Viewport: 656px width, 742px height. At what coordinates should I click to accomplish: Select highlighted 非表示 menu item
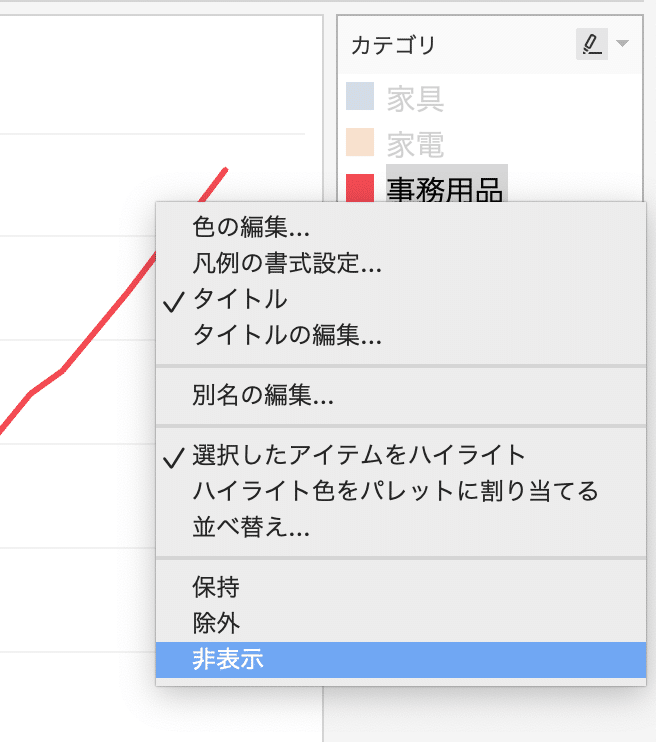401,660
